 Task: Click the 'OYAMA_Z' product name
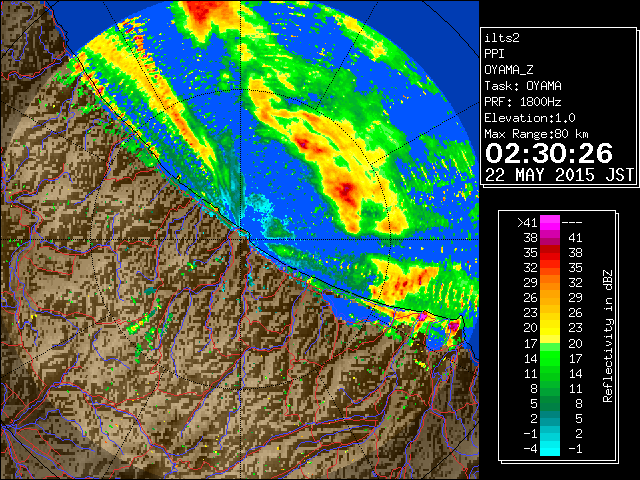click(x=509, y=70)
